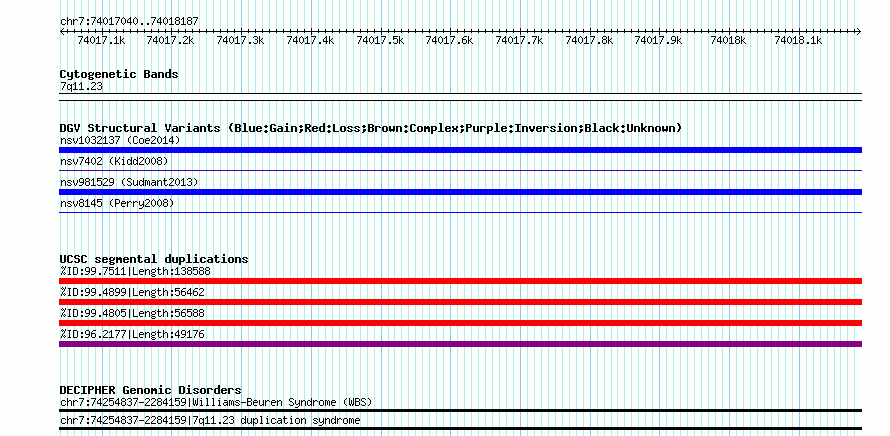890x436 pixels.
Task: Click the %ID:96.2177|Length:49176 label
Action: coord(132,334)
